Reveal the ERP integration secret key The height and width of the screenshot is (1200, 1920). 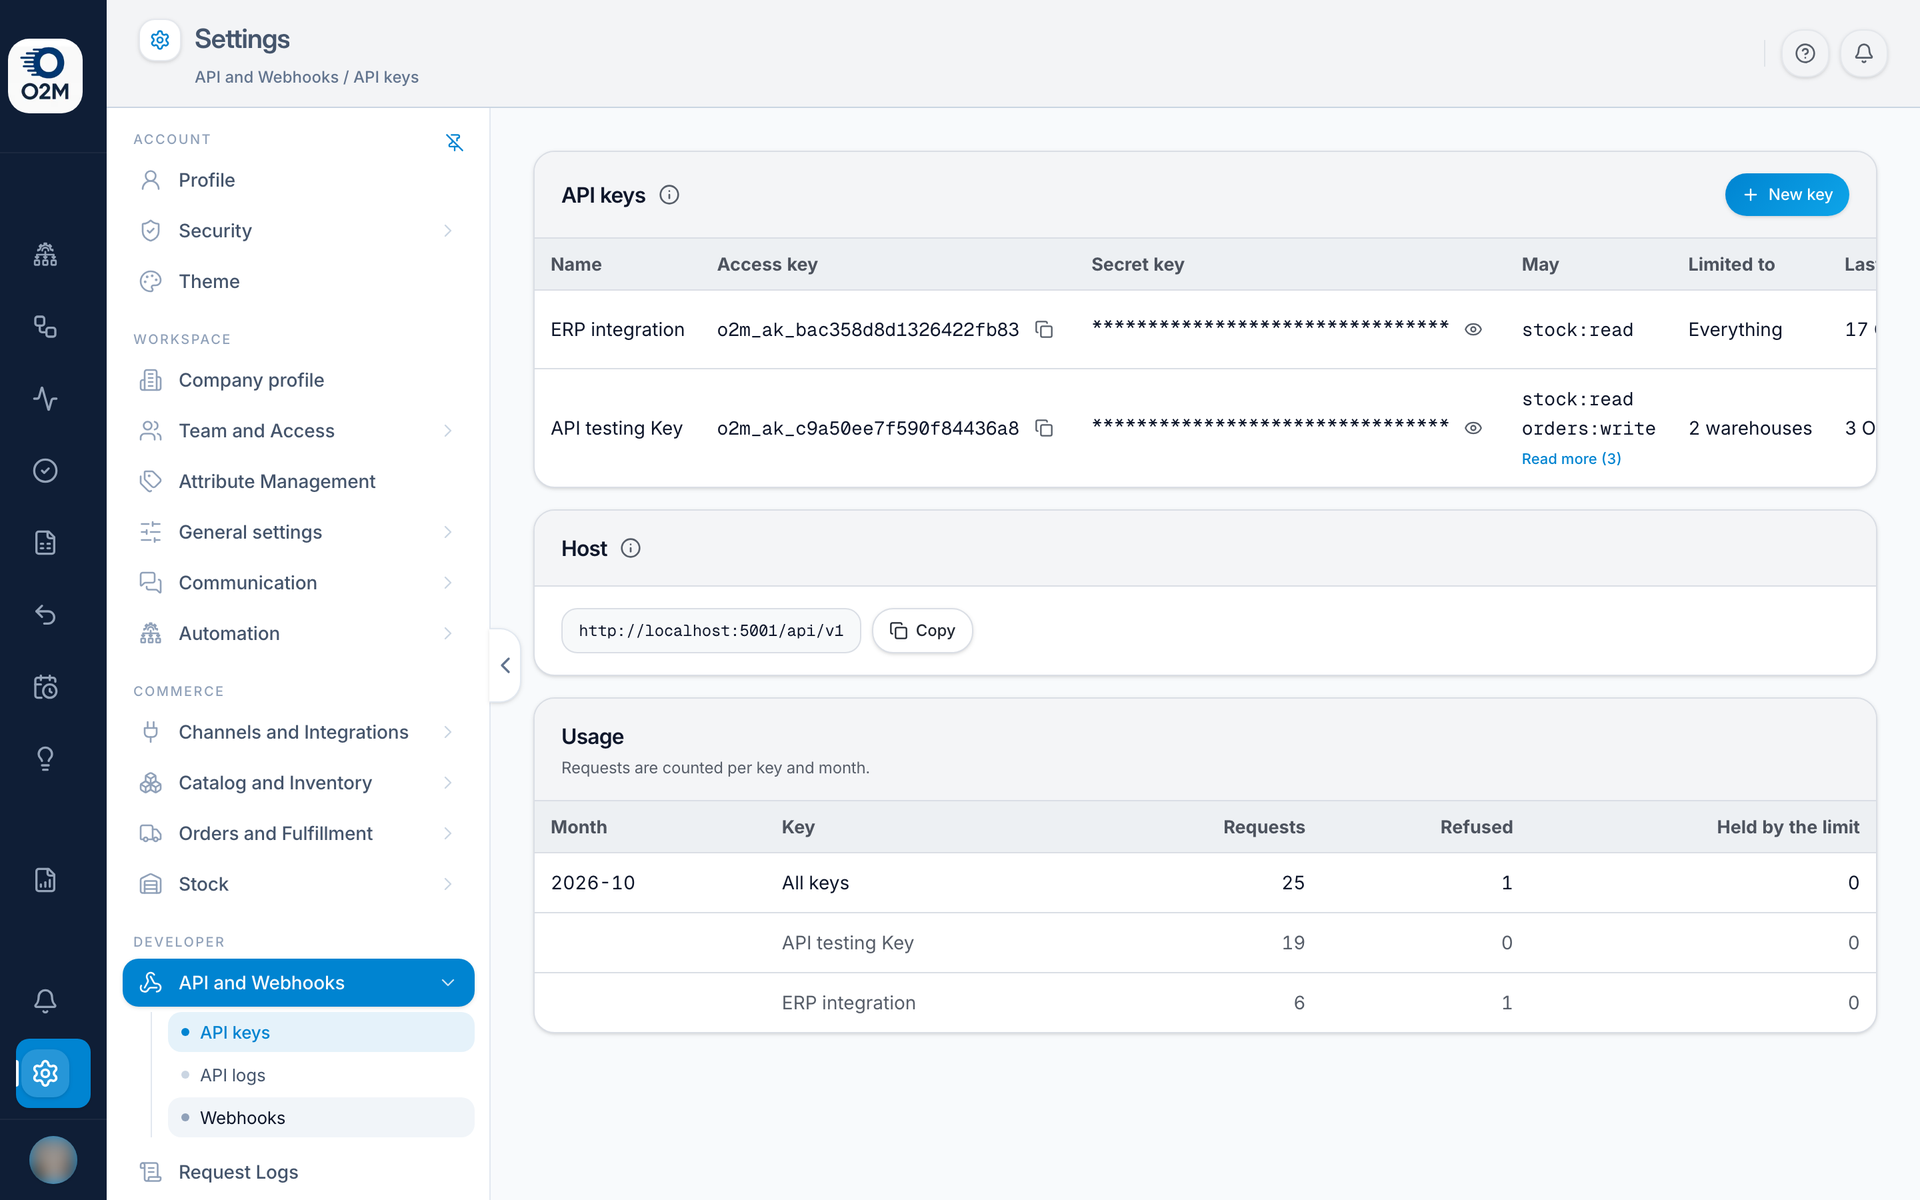[1473, 329]
